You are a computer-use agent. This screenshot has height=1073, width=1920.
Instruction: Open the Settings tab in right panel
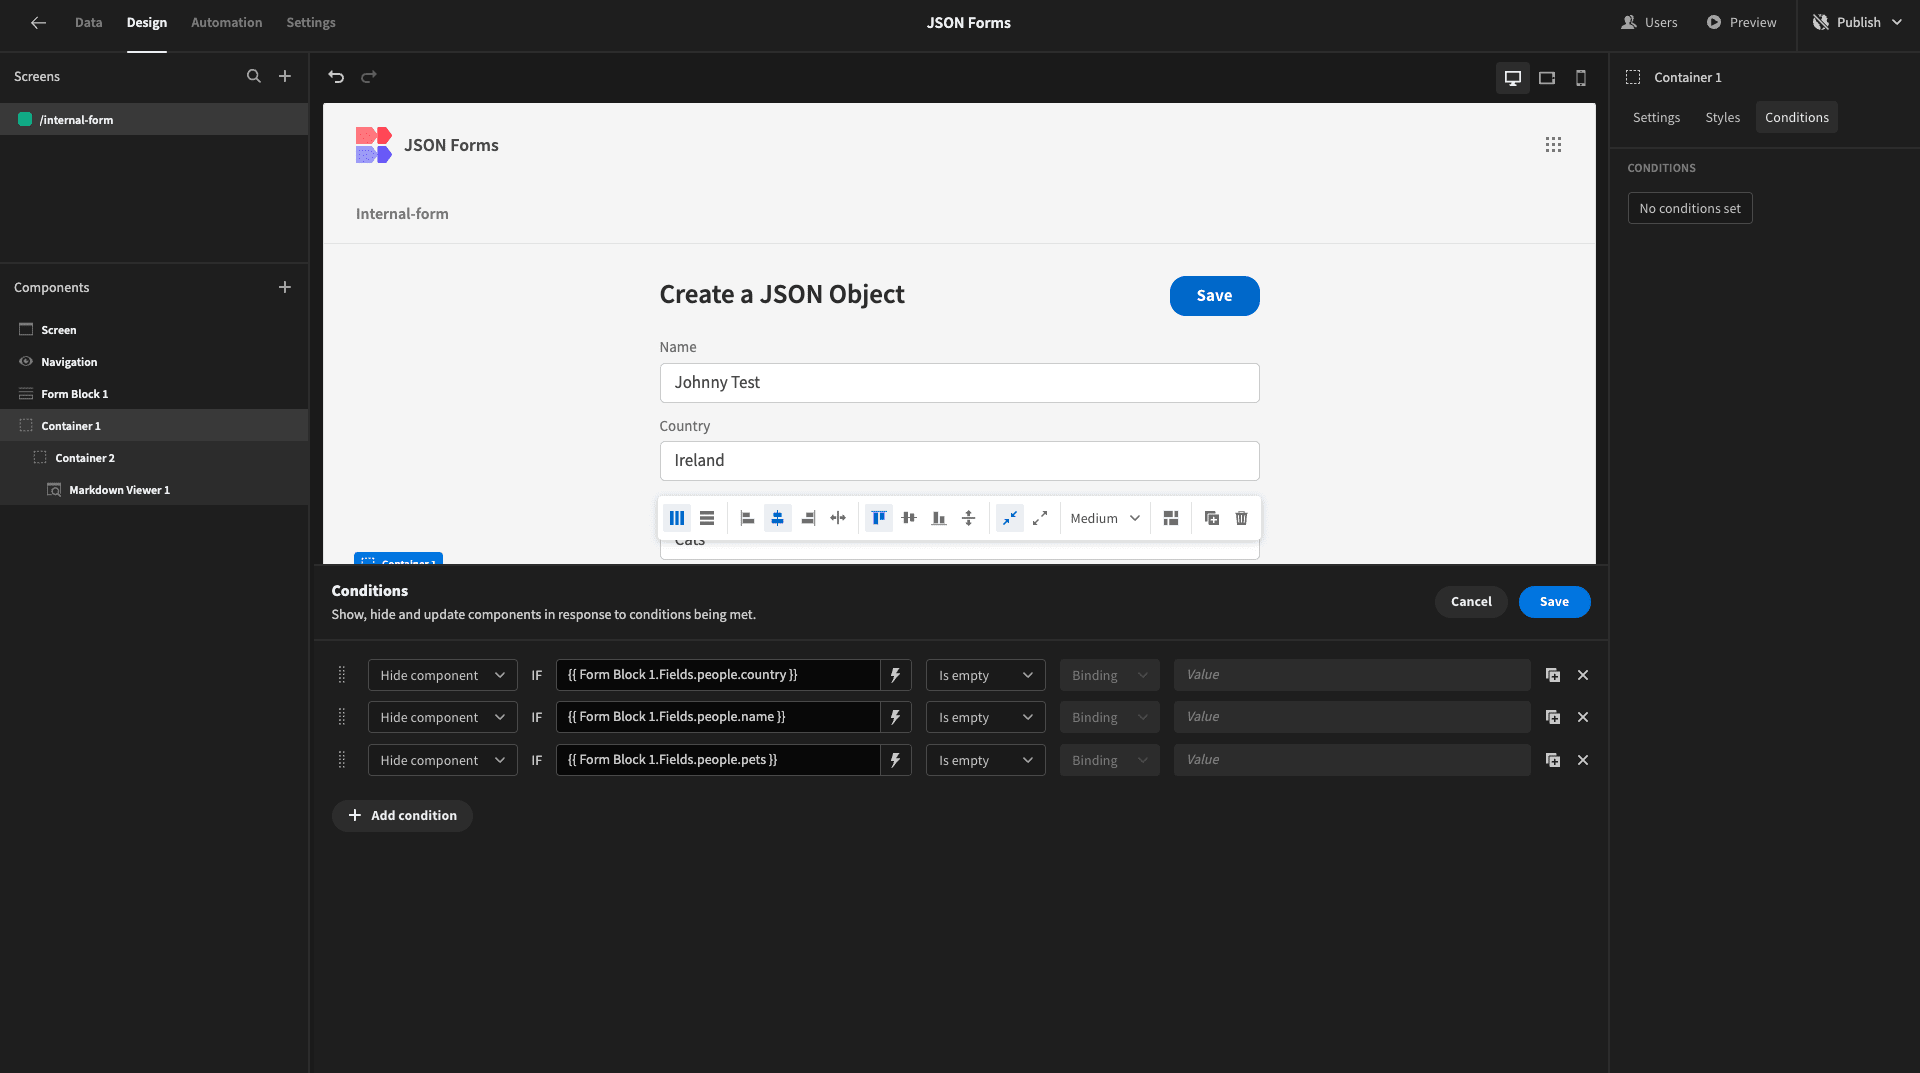click(1656, 117)
